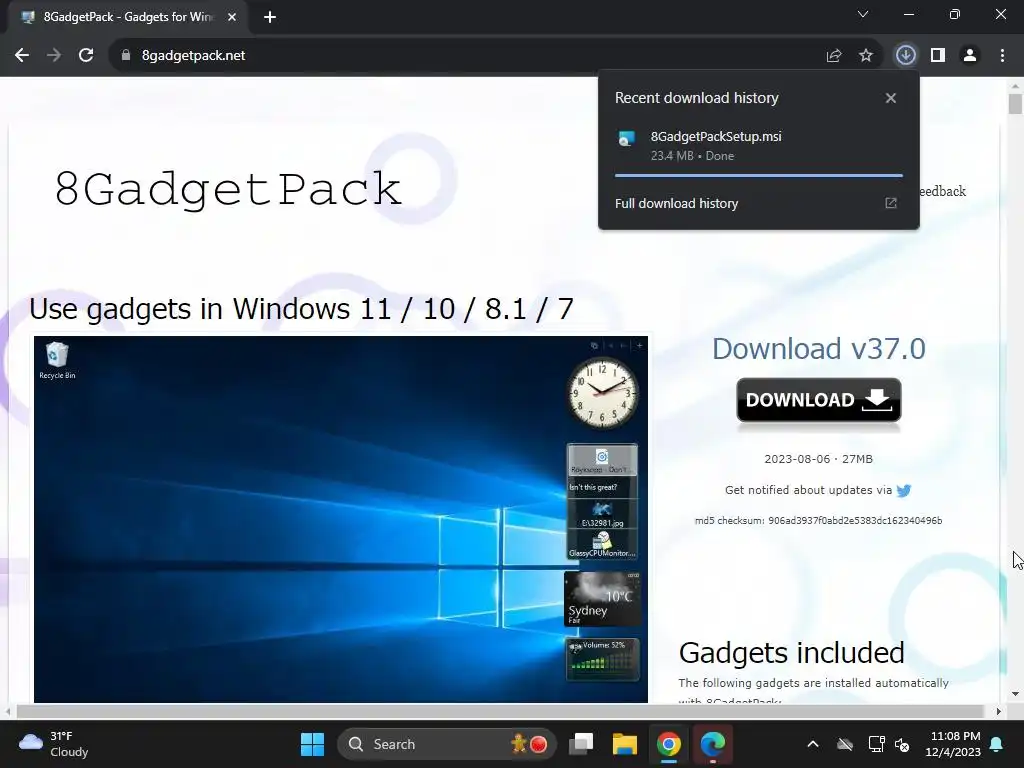Screen dimensions: 1024x768
Task: Open the tab search dropdown arrow
Action: 863,14
